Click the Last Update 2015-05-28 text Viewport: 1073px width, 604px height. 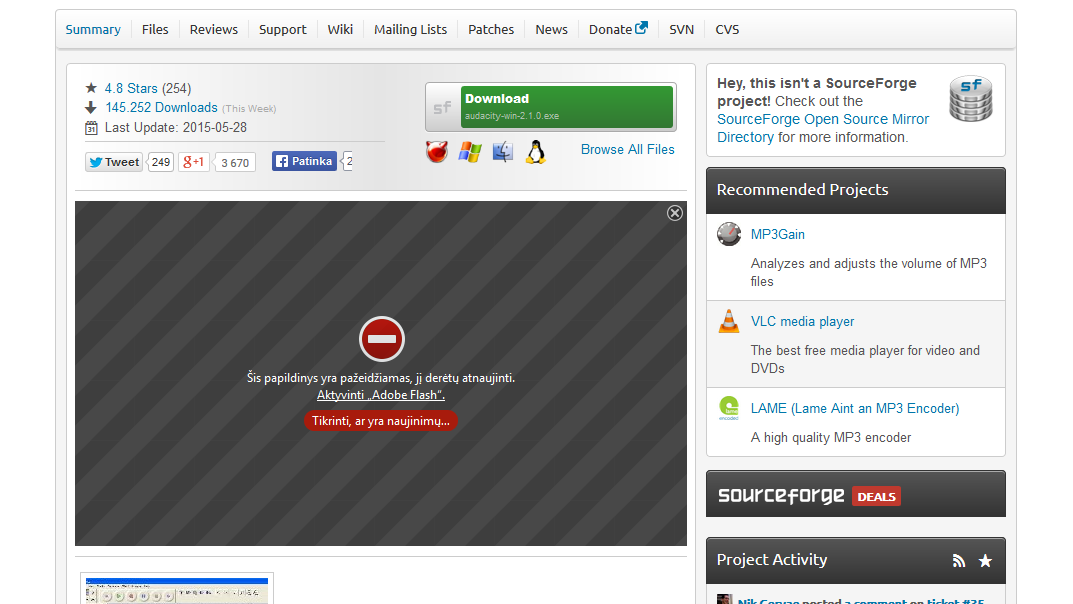176,127
